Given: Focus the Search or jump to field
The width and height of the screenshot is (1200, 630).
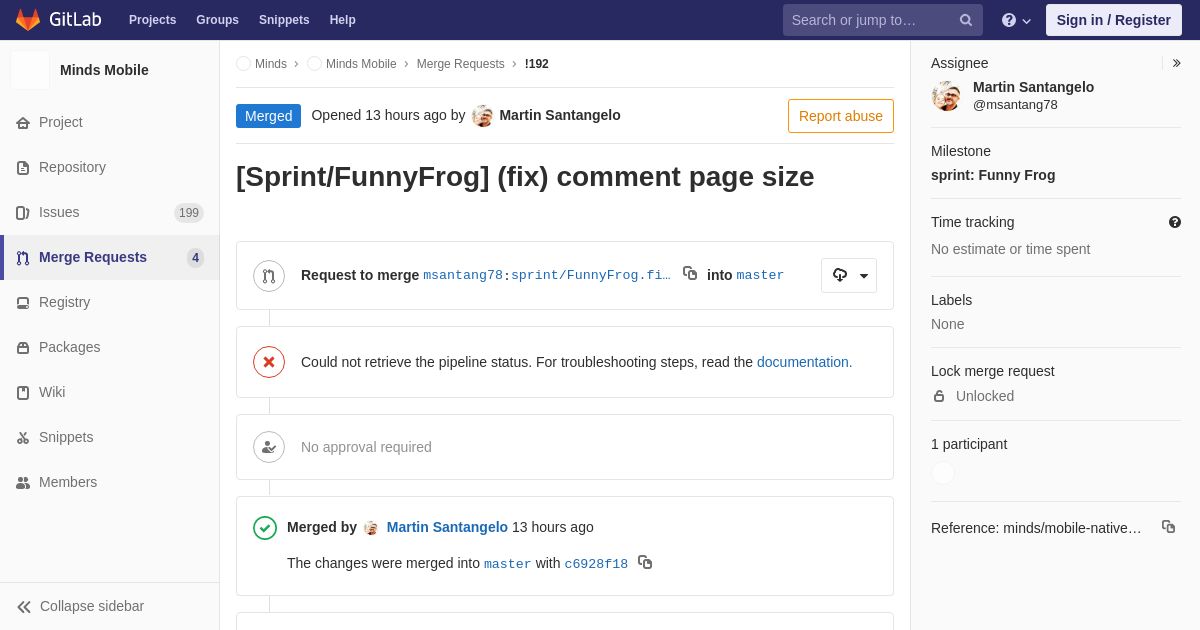Looking at the screenshot, I should pos(870,20).
